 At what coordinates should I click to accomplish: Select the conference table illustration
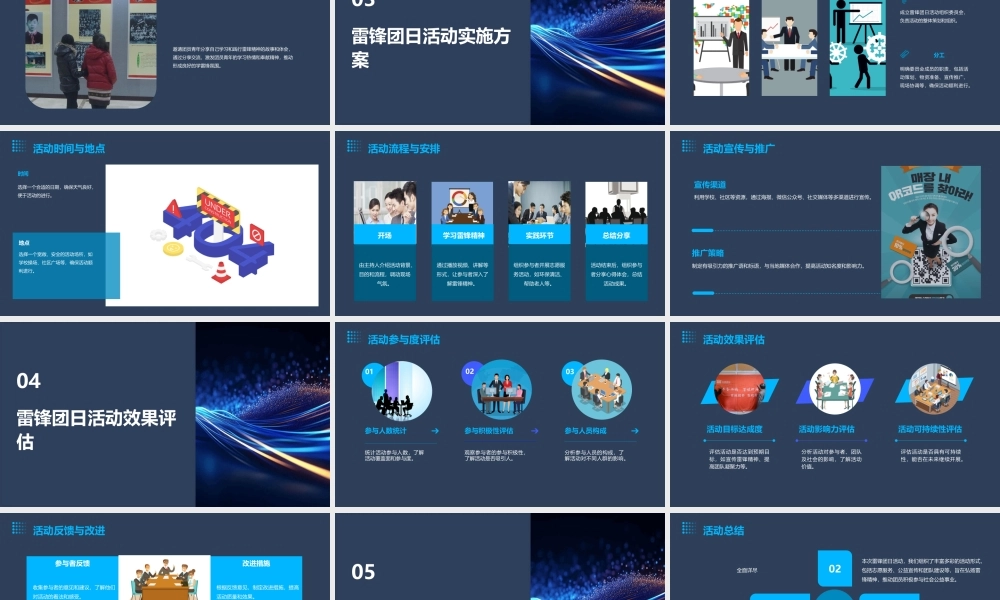165,578
